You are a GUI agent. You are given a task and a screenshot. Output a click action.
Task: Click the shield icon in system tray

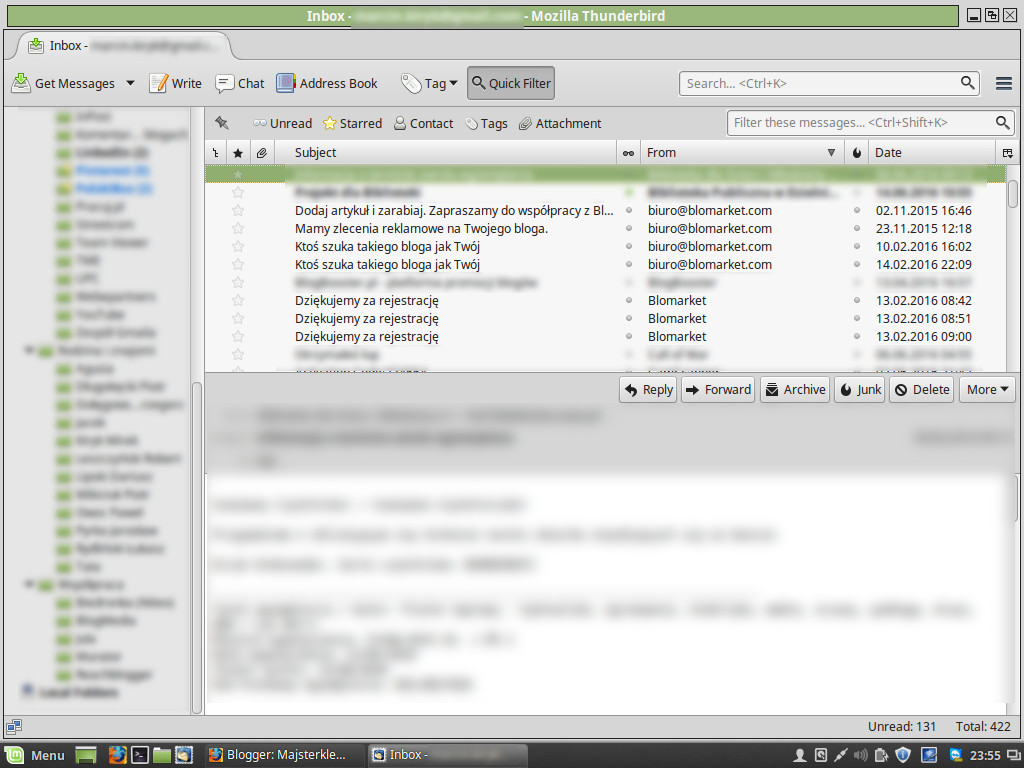(903, 755)
